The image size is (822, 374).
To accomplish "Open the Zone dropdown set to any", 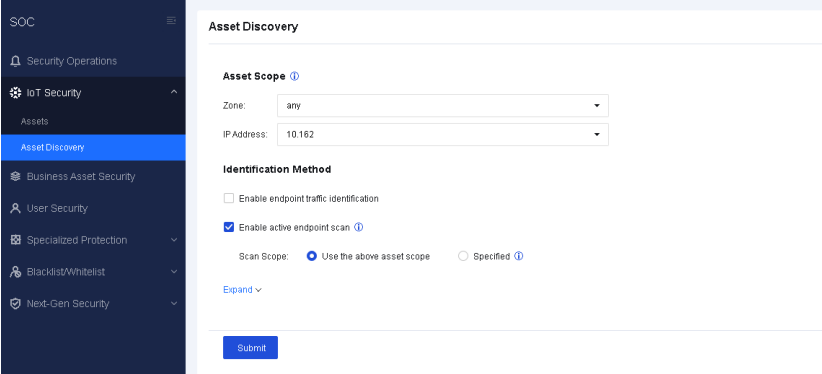I will tap(442, 105).
